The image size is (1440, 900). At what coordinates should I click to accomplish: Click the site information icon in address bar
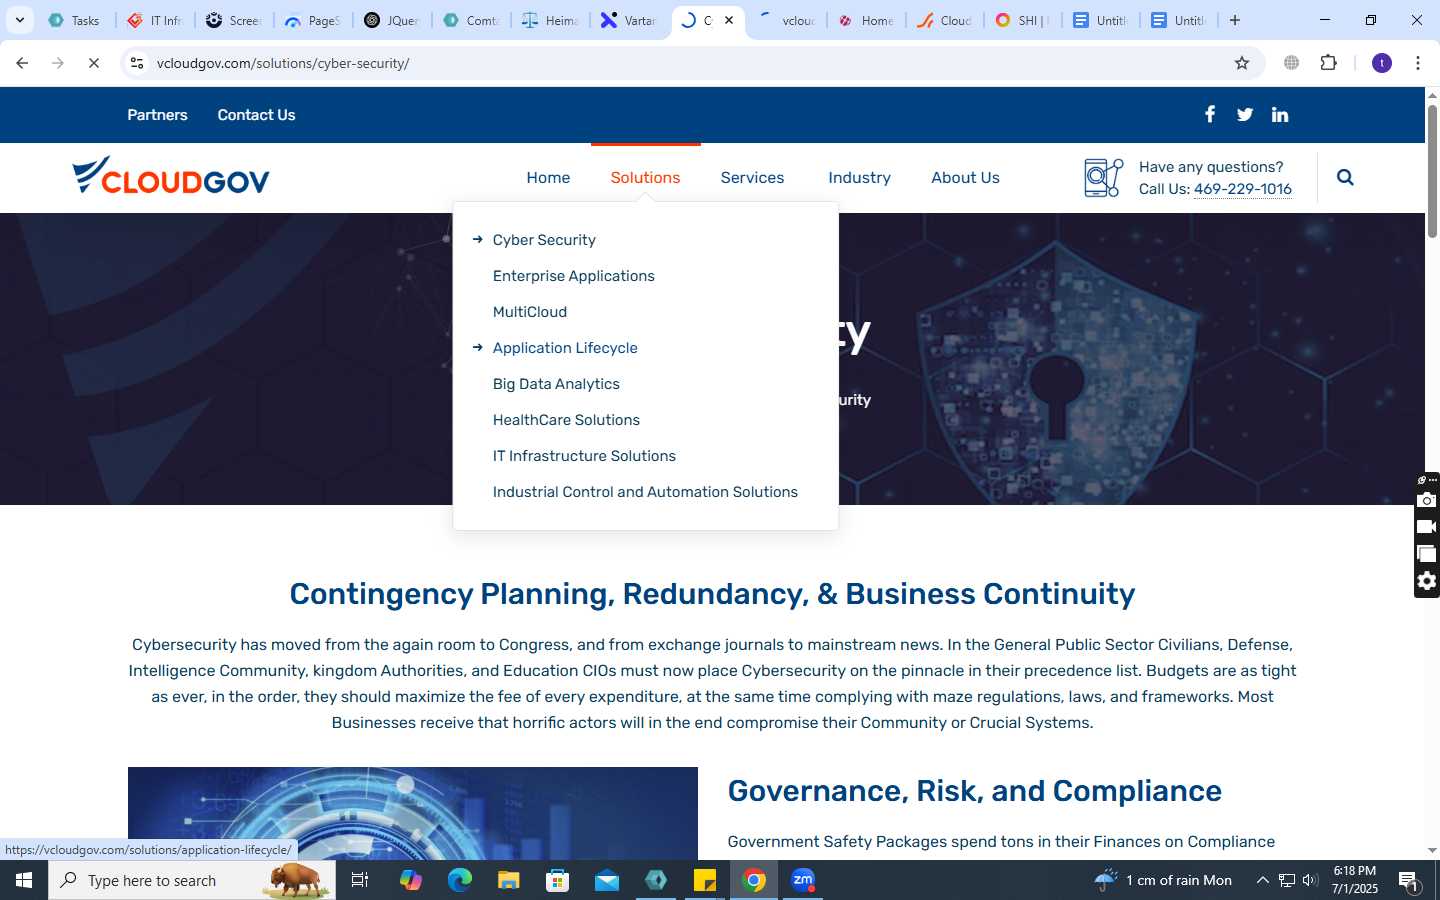137,63
